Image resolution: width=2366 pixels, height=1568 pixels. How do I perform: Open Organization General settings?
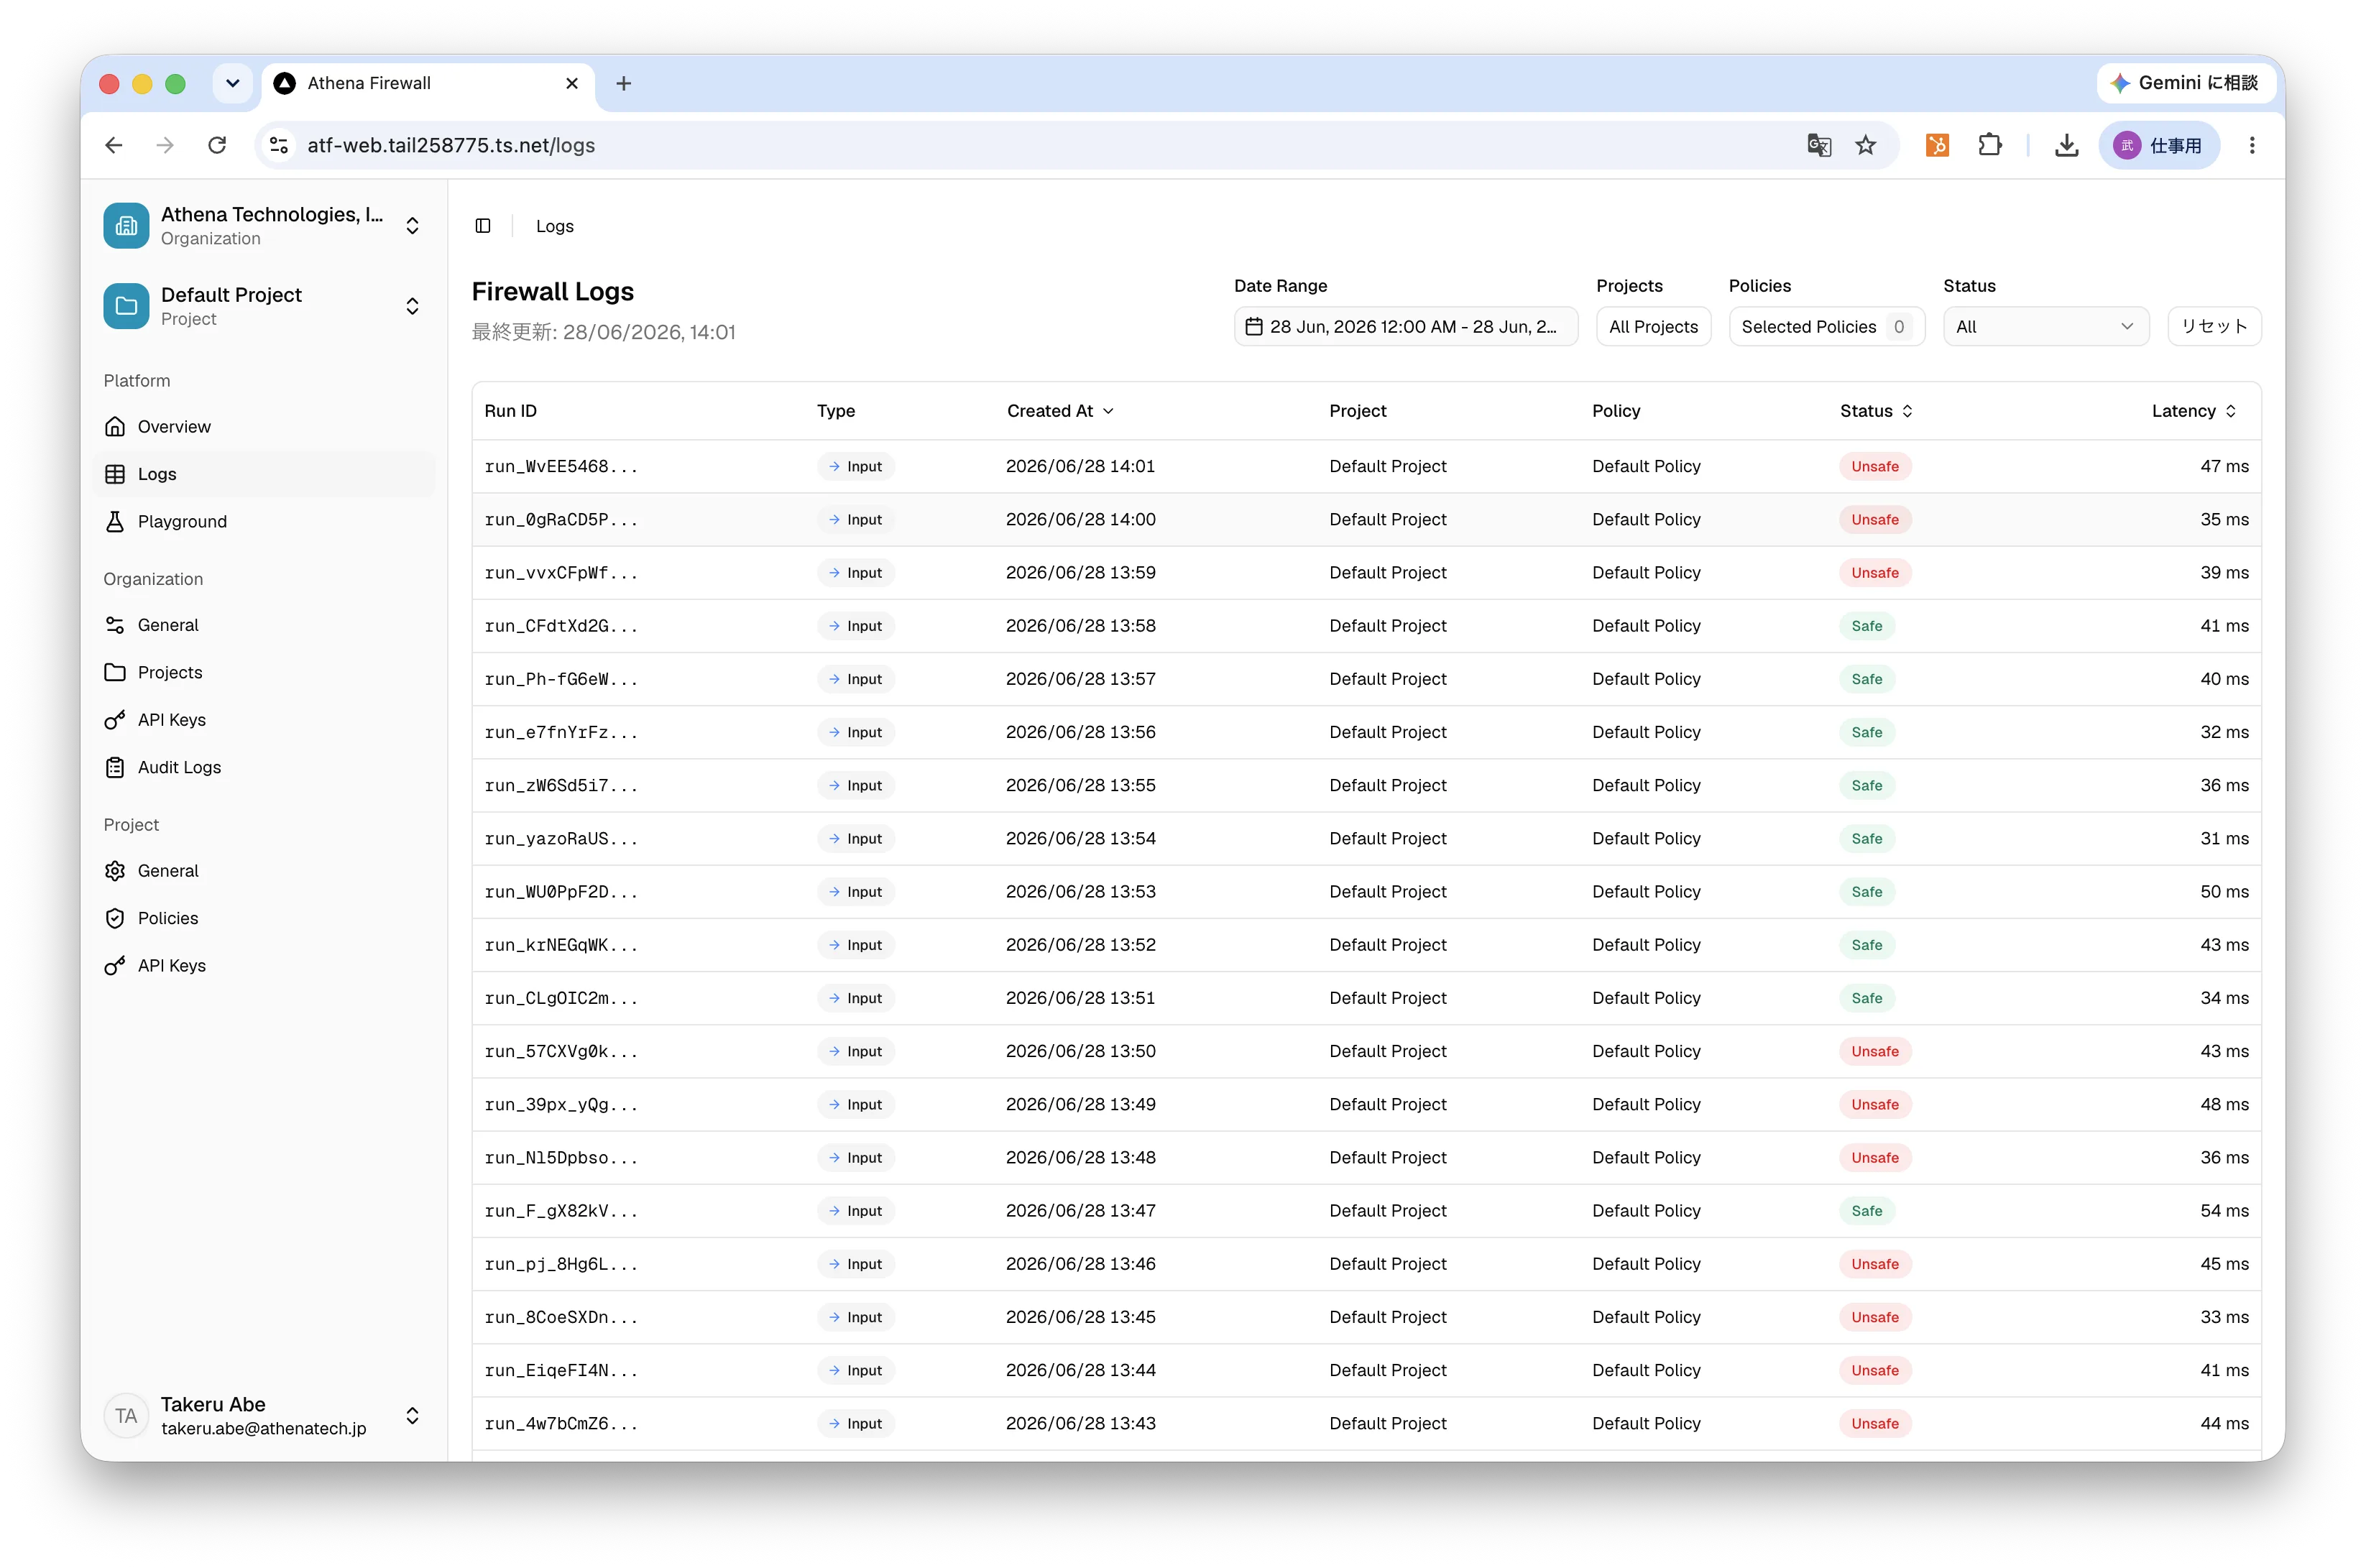(265, 625)
